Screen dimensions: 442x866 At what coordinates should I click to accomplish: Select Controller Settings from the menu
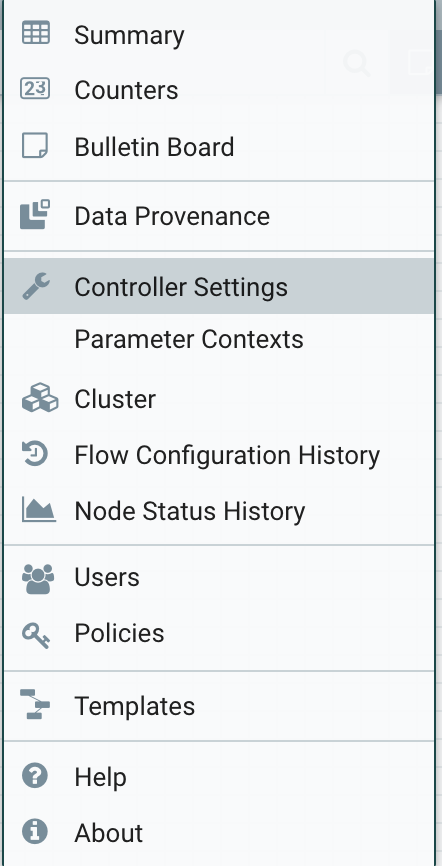219,286
